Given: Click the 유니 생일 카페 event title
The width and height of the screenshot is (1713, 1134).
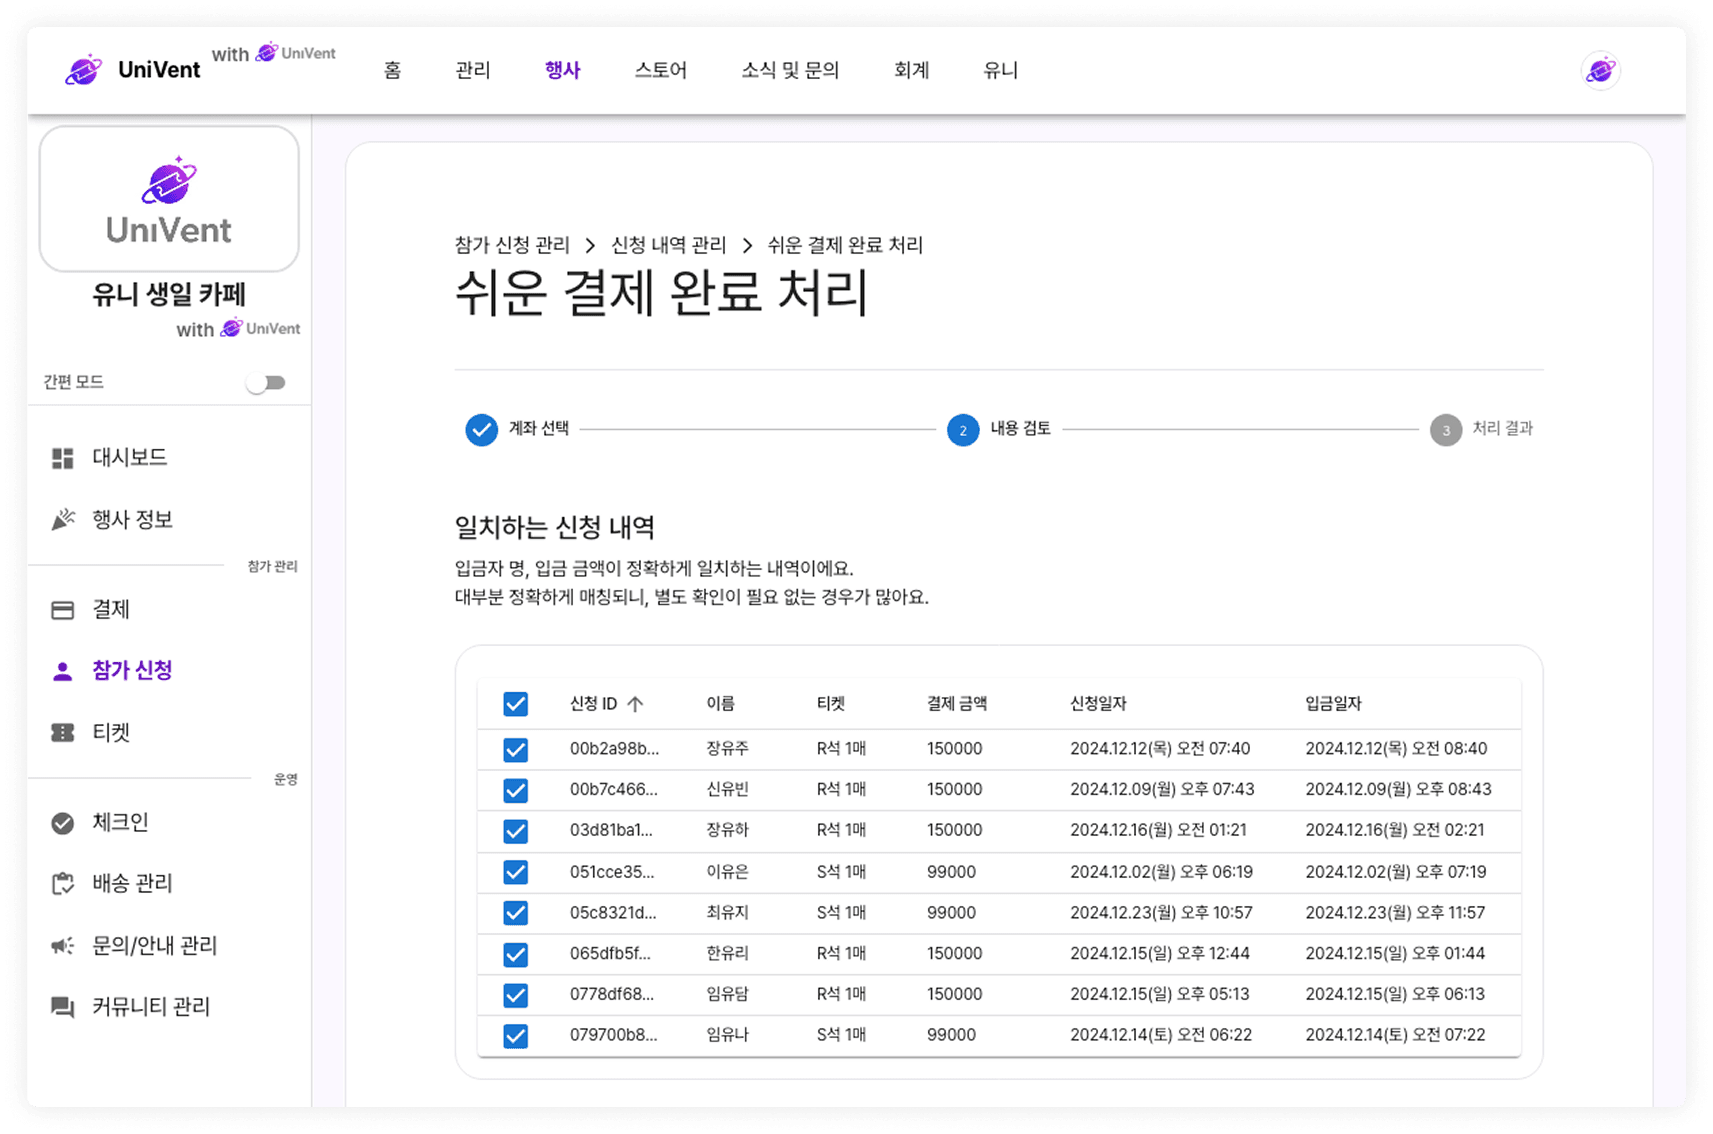Looking at the screenshot, I should point(169,295).
